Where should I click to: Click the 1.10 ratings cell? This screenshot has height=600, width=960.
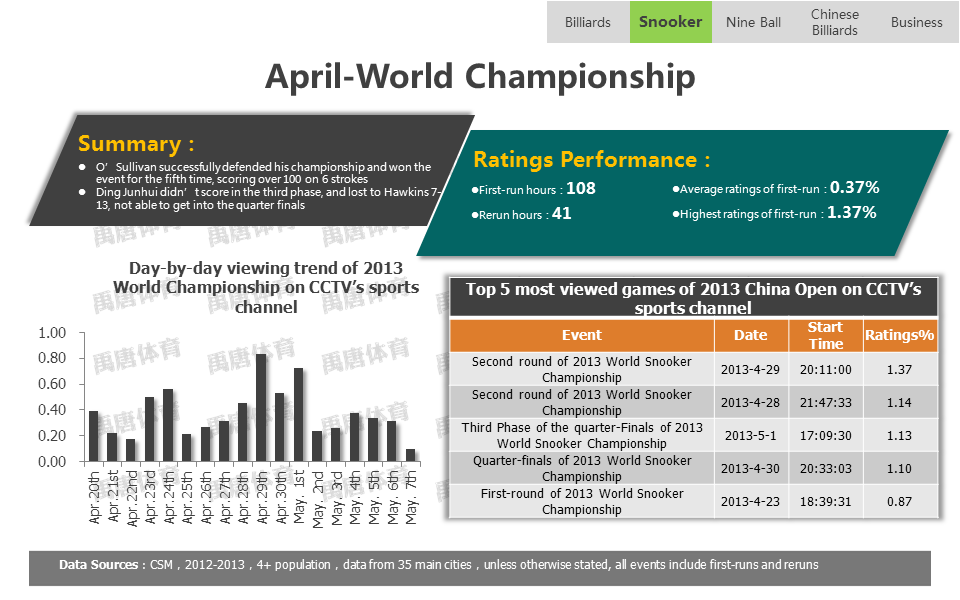click(x=899, y=468)
